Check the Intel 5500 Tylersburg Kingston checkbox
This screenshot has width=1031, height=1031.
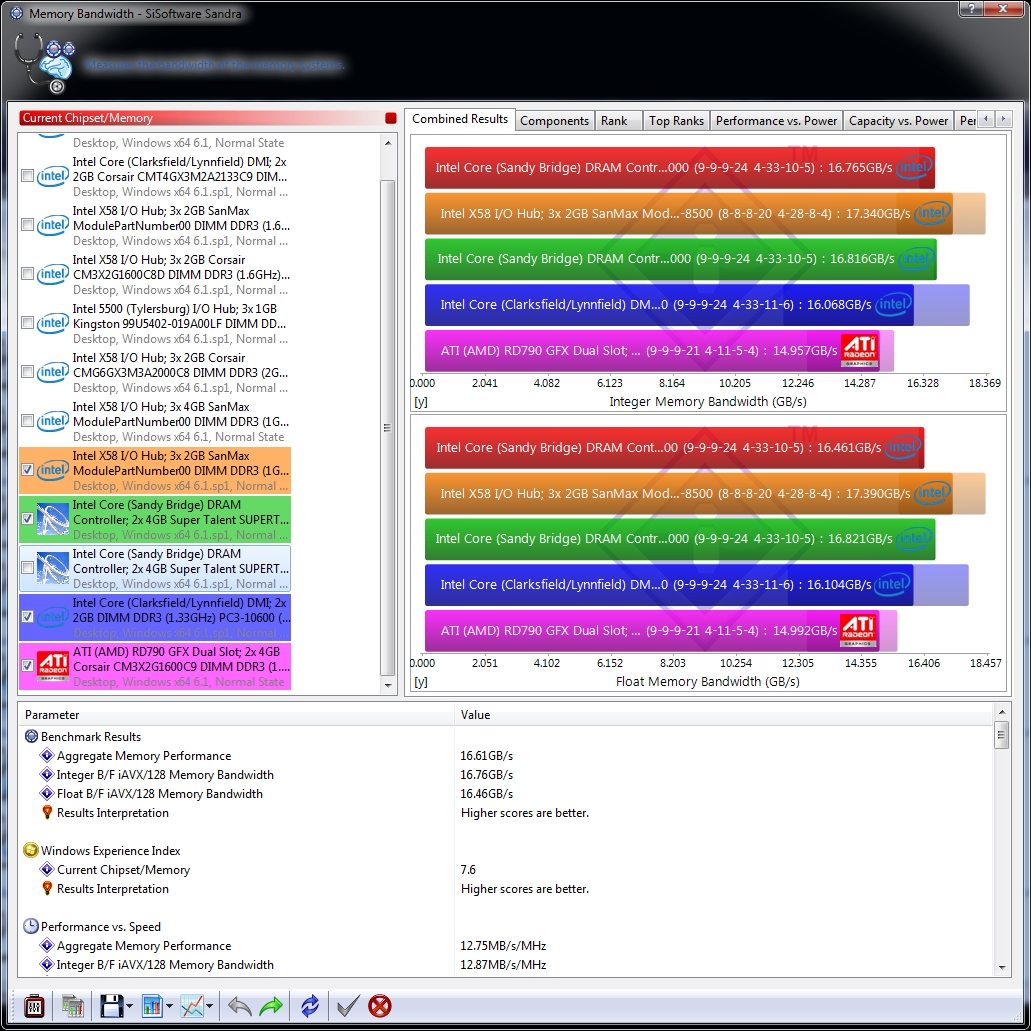coord(28,323)
